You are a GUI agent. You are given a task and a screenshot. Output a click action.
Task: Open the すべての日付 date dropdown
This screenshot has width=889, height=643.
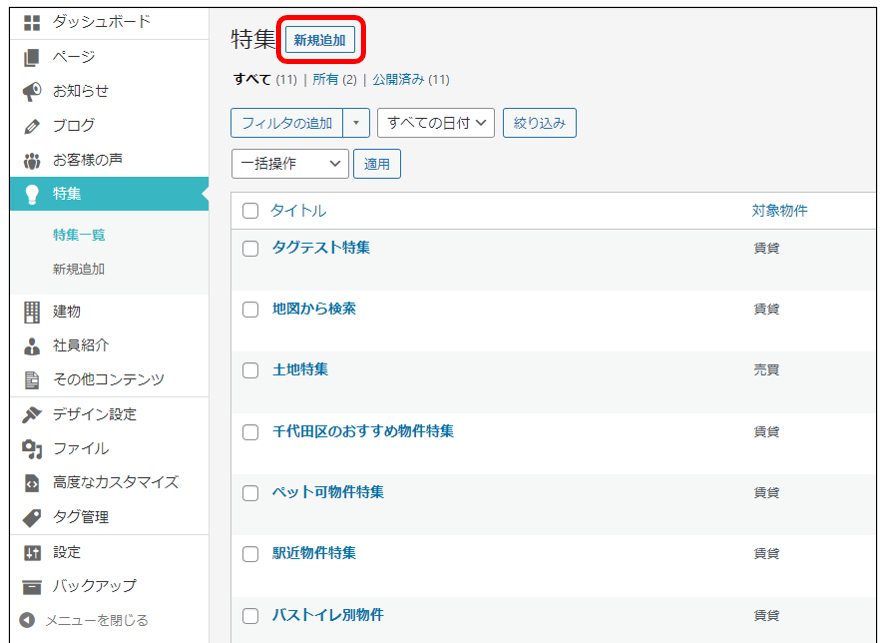(x=436, y=123)
